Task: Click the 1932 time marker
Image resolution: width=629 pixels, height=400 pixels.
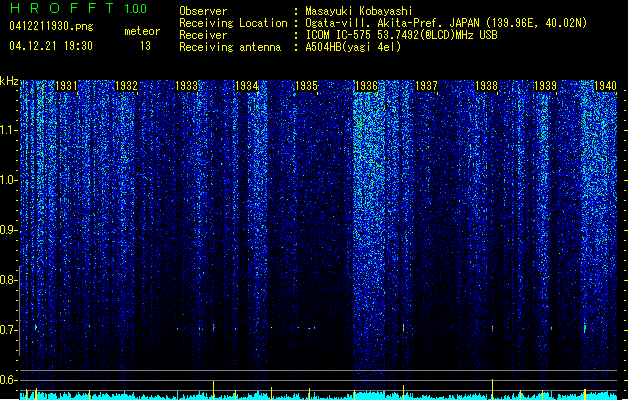Action: (126, 86)
